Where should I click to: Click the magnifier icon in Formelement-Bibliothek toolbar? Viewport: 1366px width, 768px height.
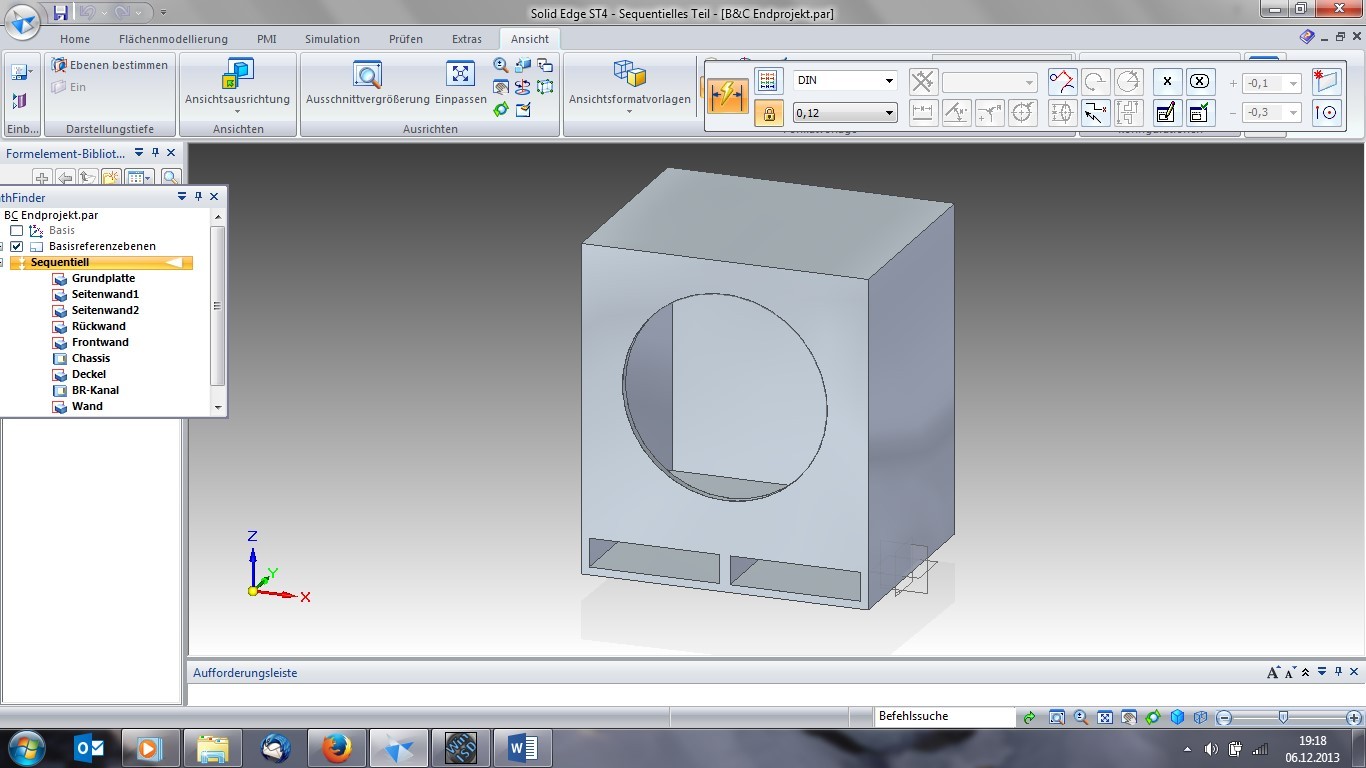170,178
